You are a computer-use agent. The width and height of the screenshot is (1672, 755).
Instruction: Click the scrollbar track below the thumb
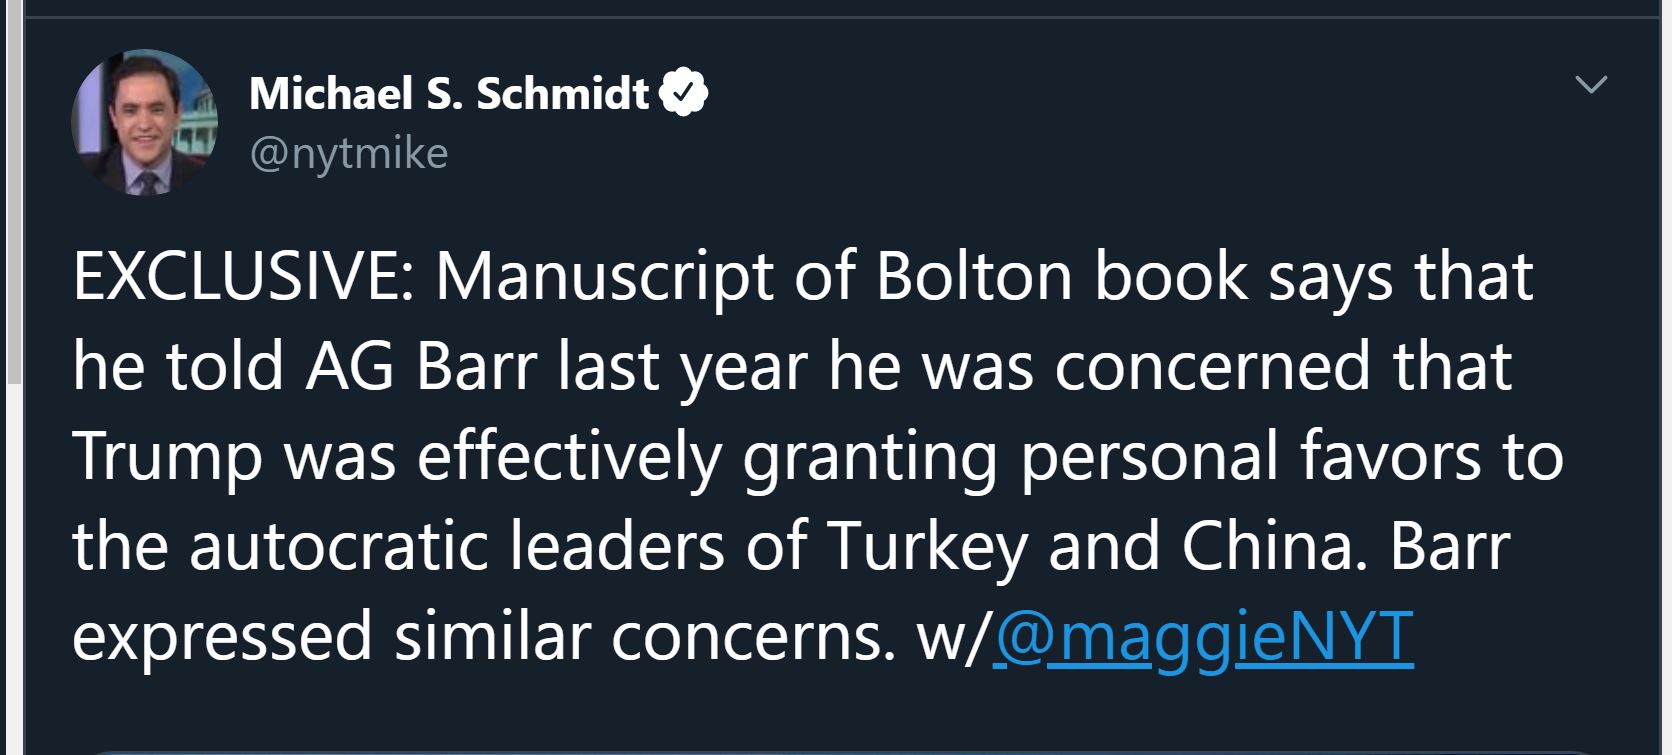(12, 568)
